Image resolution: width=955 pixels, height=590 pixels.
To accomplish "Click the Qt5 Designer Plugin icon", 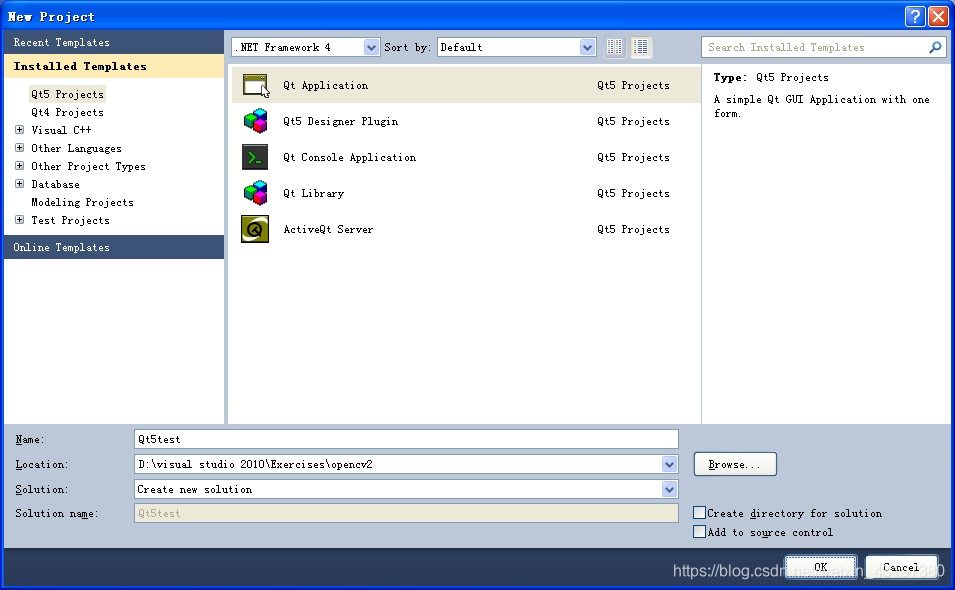I will [x=253, y=121].
